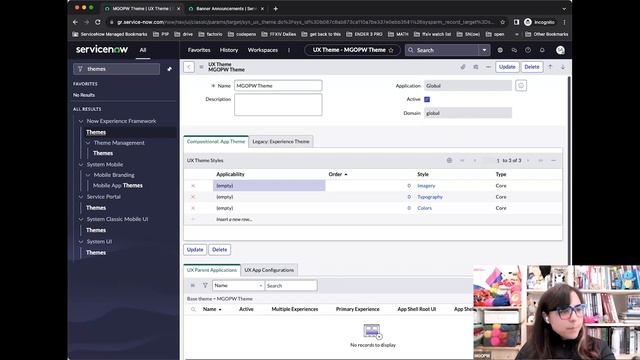Collapse System Classic Mobile UI group

pyautogui.click(x=81, y=219)
